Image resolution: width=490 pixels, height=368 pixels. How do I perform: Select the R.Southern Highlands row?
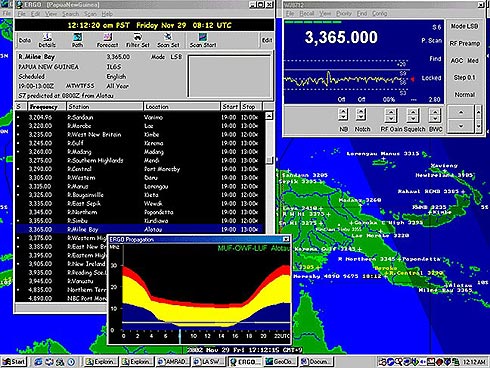(x=140, y=161)
